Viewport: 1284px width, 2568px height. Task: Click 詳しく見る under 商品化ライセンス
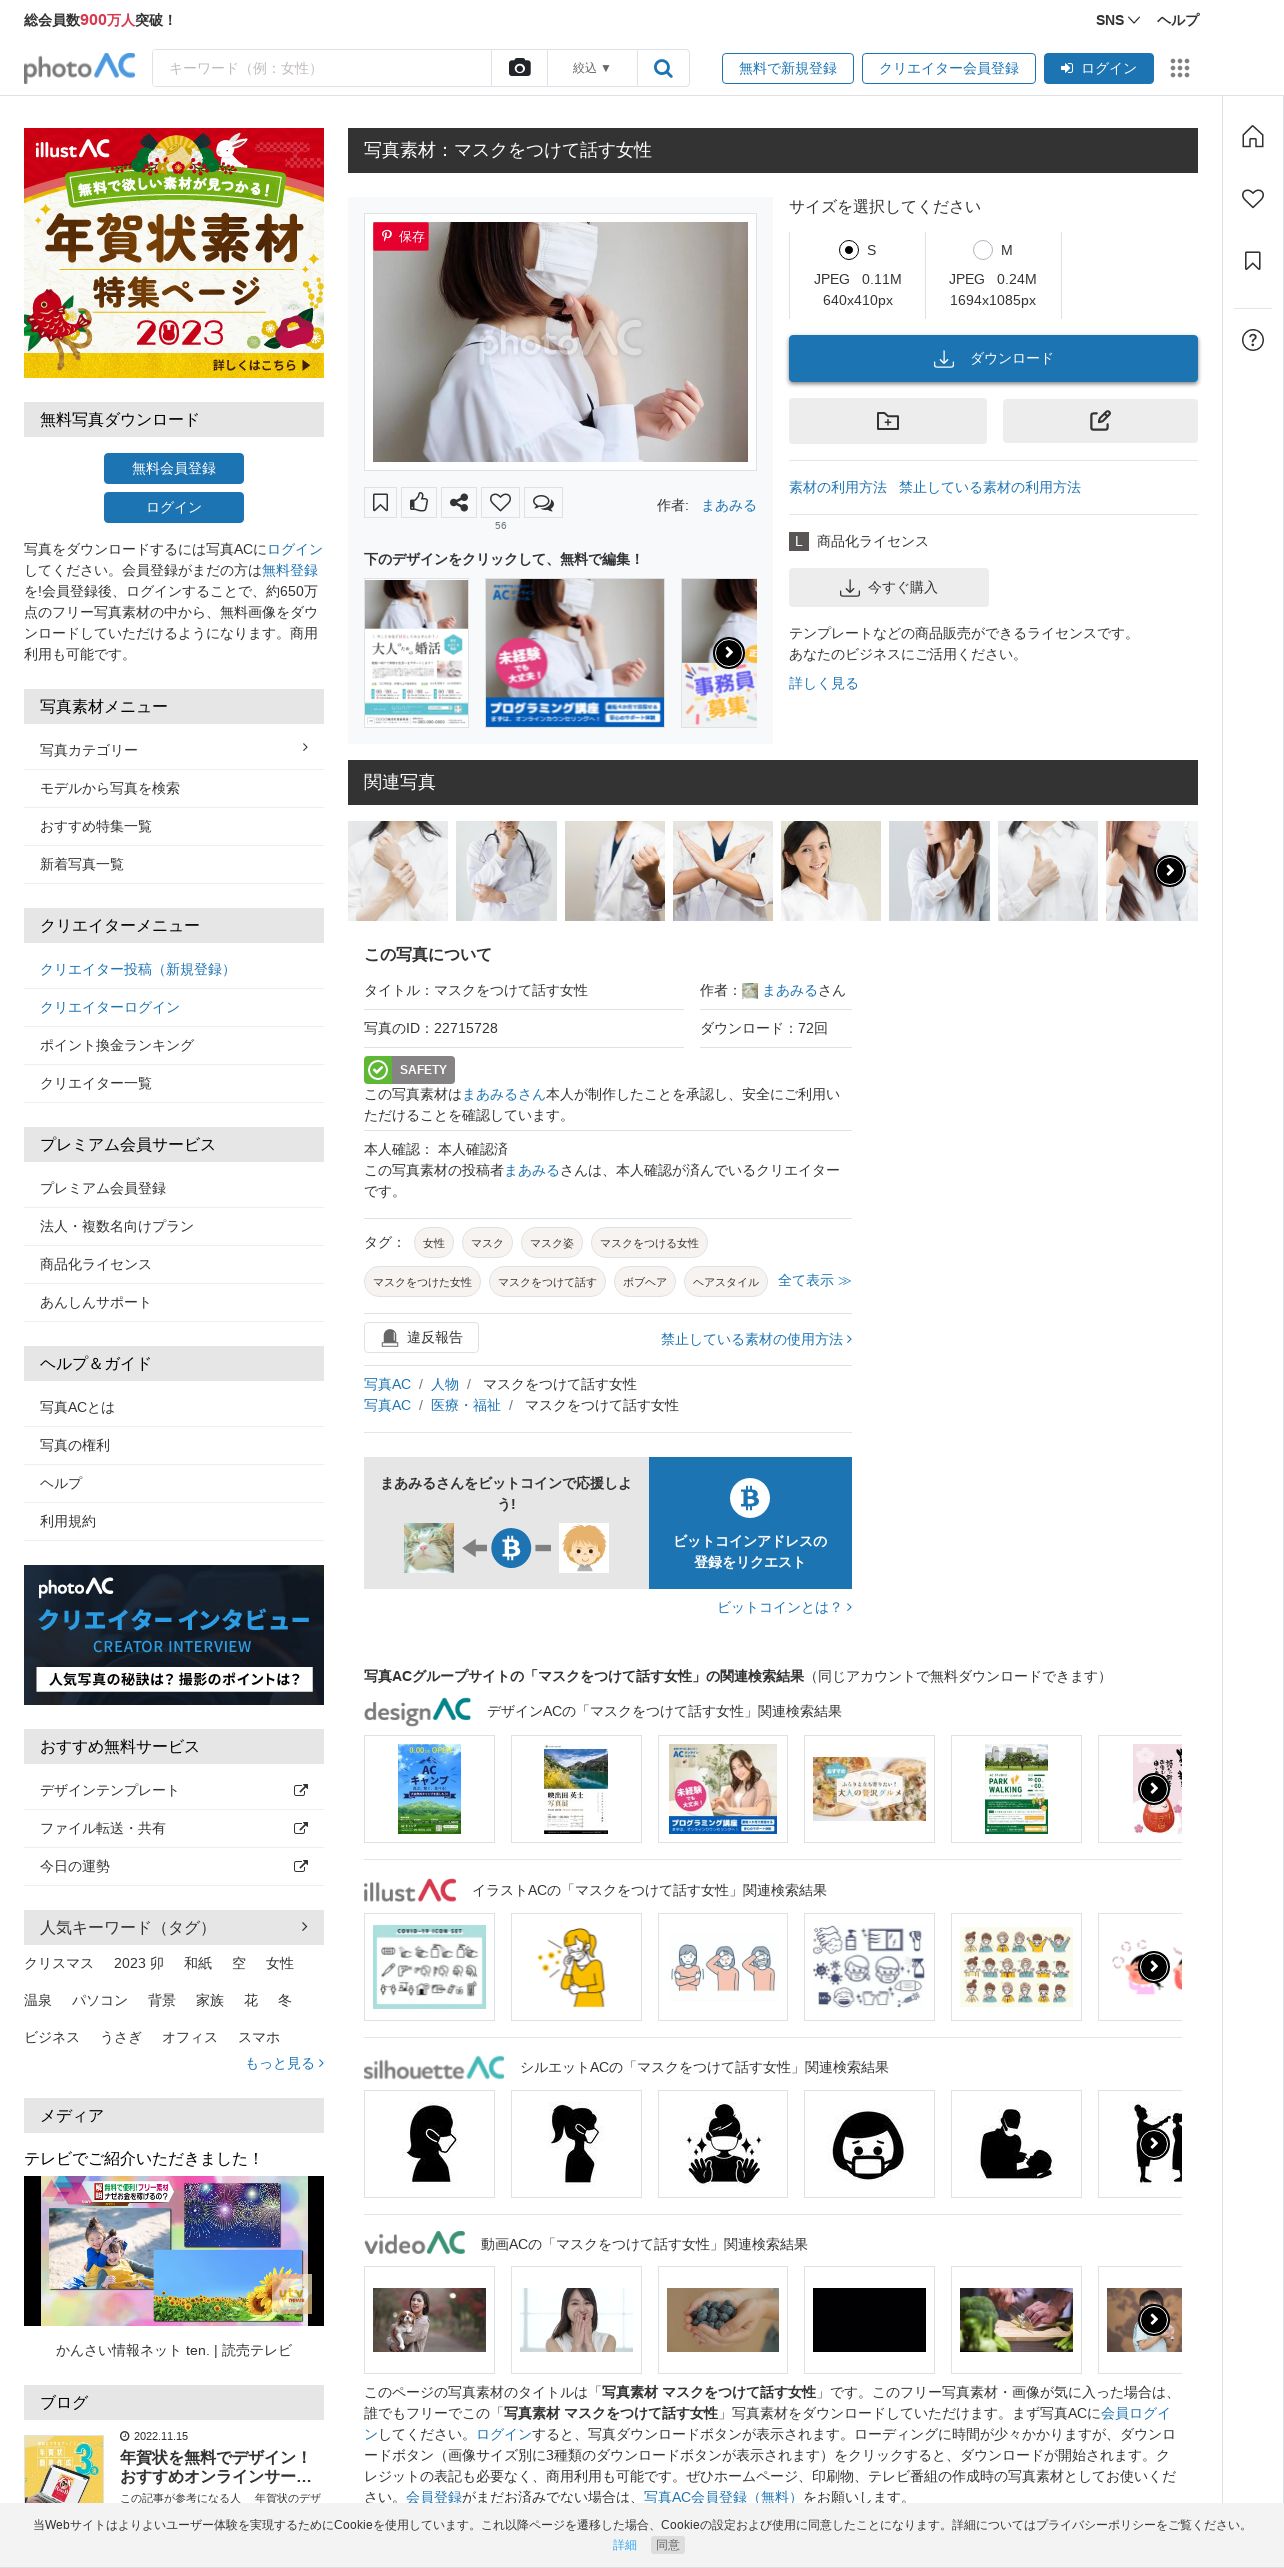(824, 683)
